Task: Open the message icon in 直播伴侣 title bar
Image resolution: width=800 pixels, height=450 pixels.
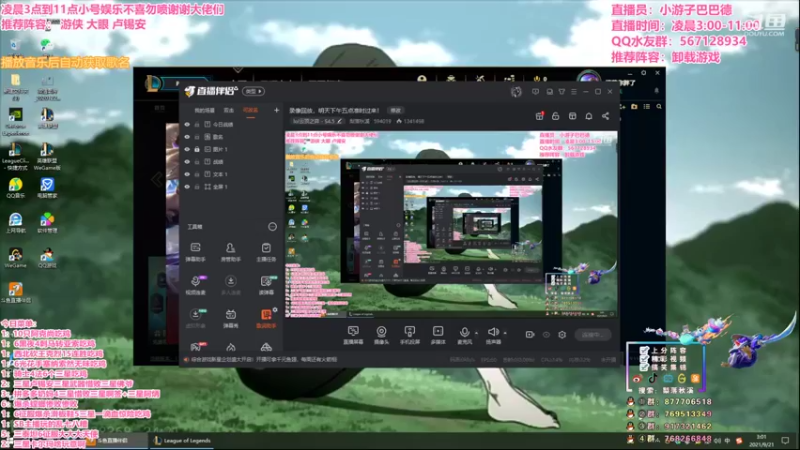Action: (x=535, y=92)
